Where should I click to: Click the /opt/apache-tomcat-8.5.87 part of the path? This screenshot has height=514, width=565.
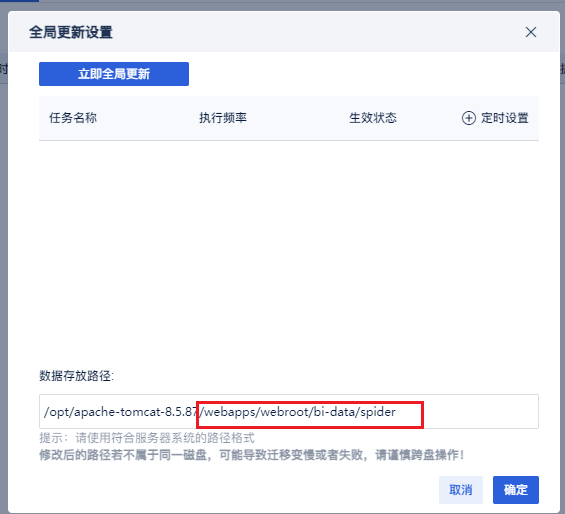point(121,412)
